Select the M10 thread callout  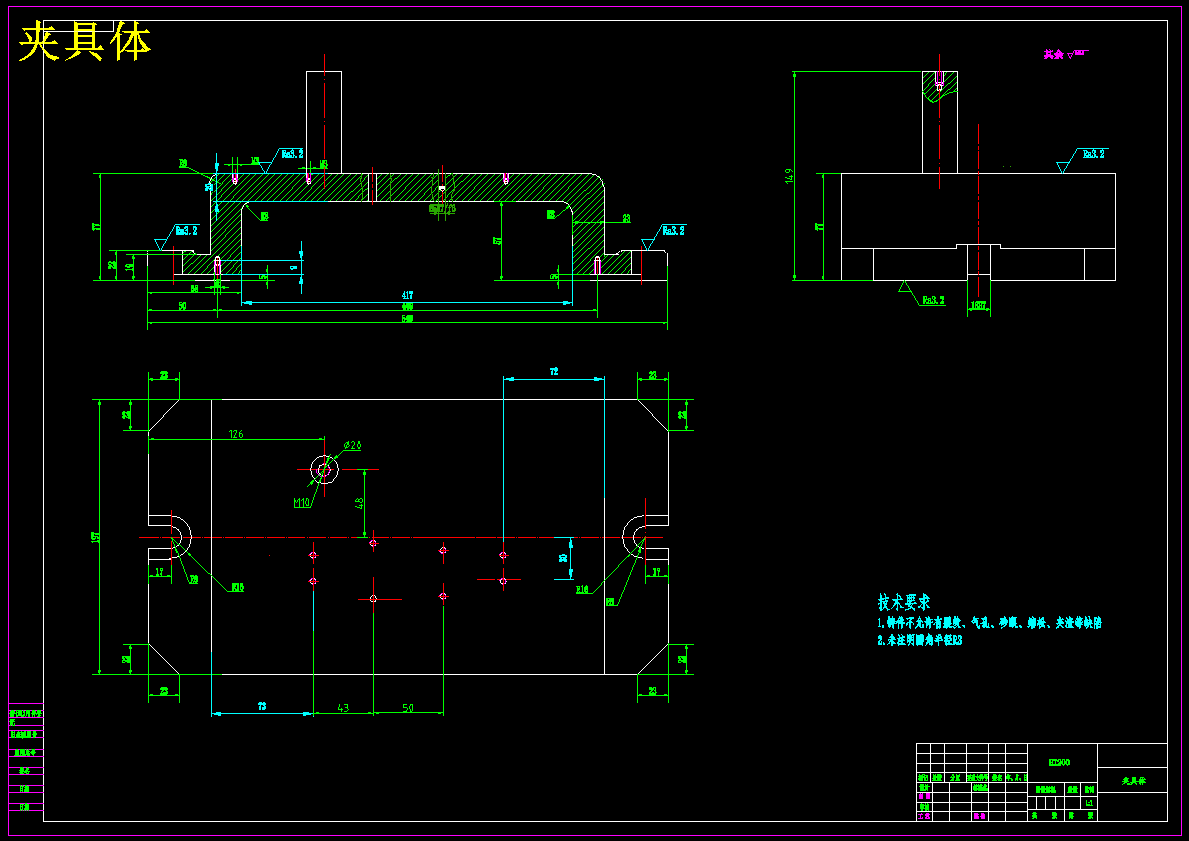pyautogui.click(x=302, y=503)
